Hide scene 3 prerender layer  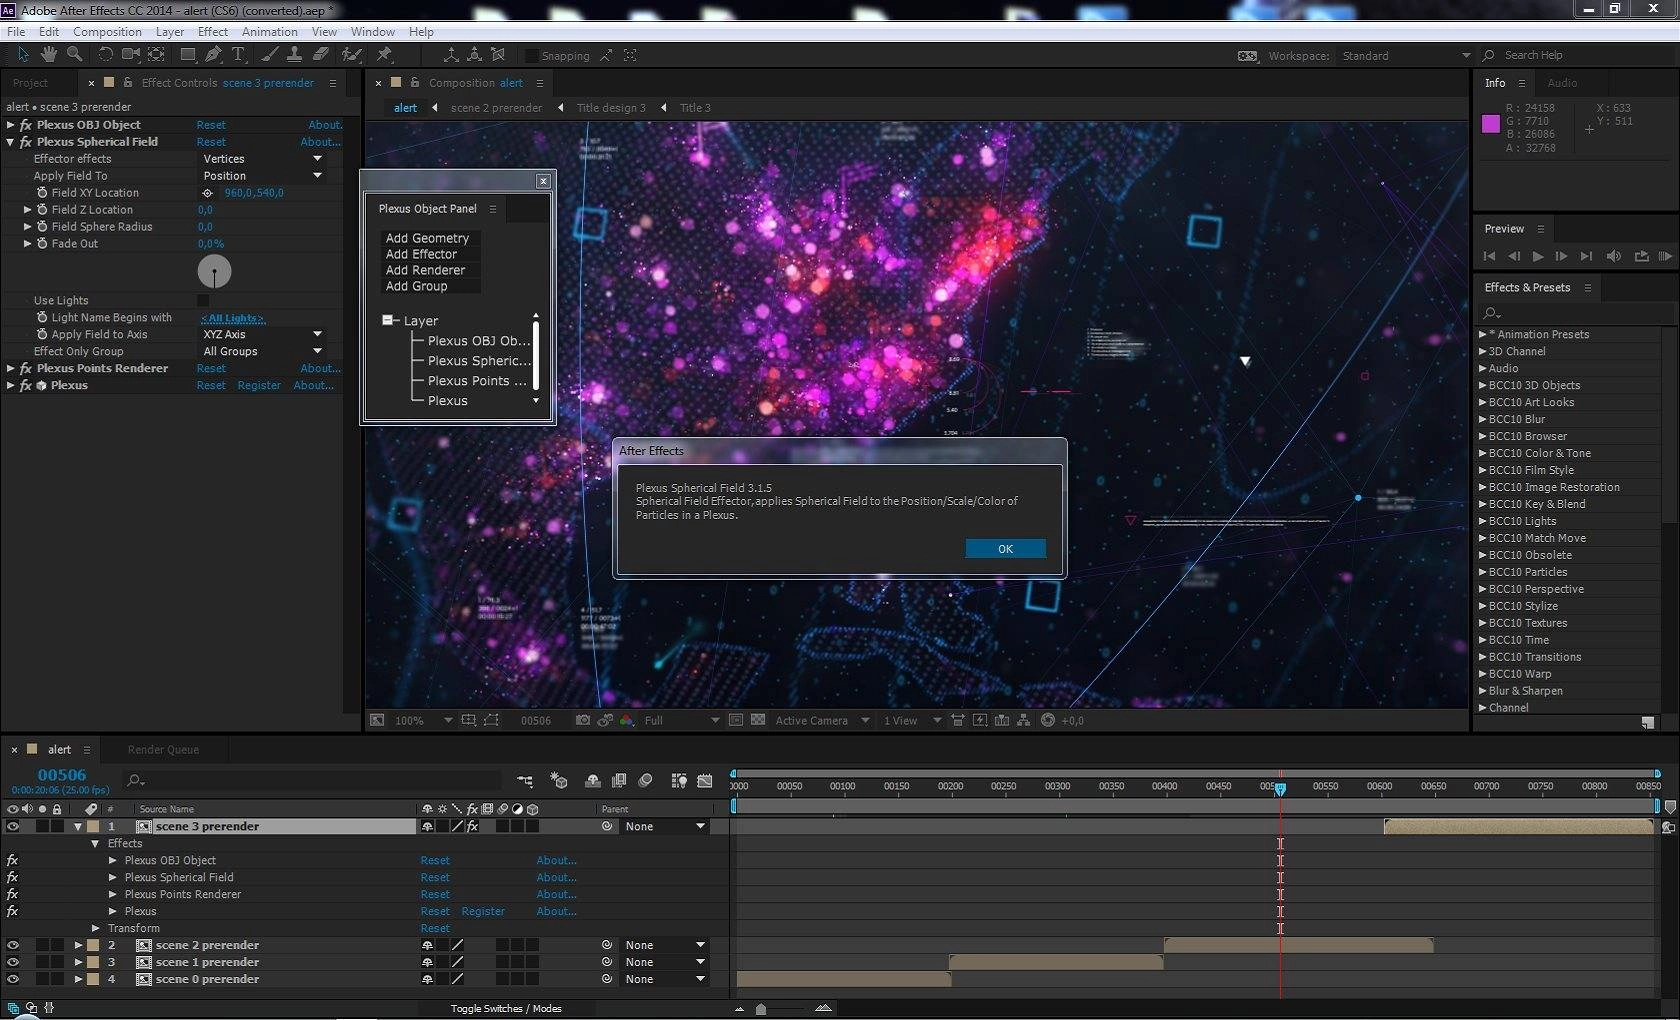click(13, 826)
